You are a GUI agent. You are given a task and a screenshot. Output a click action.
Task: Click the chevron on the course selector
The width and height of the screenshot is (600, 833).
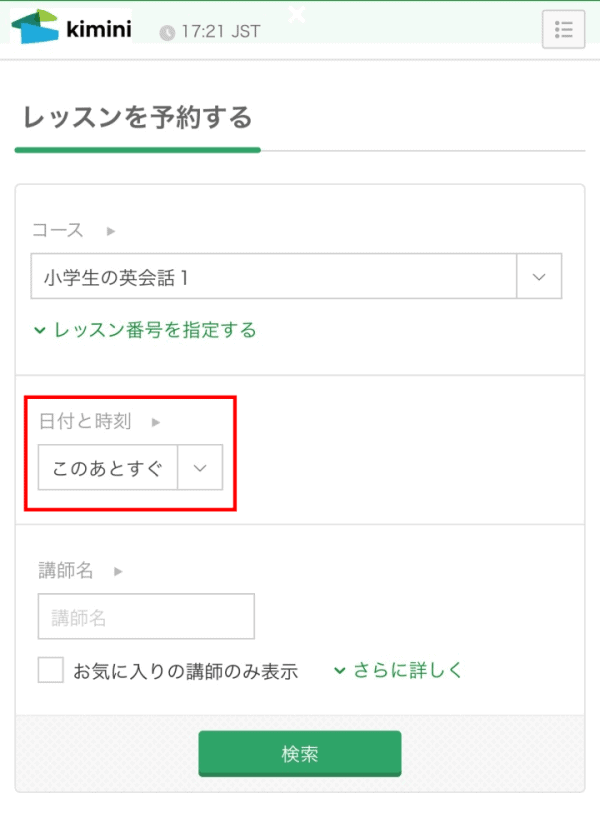pyautogui.click(x=538, y=276)
